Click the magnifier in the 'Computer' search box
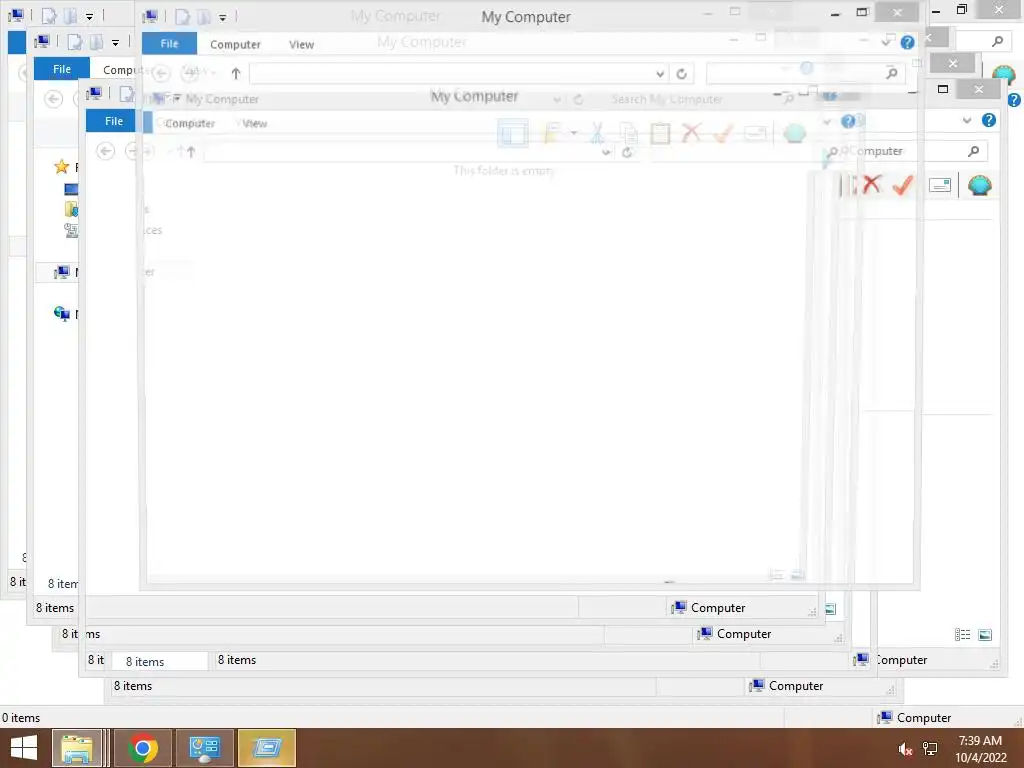 973,151
